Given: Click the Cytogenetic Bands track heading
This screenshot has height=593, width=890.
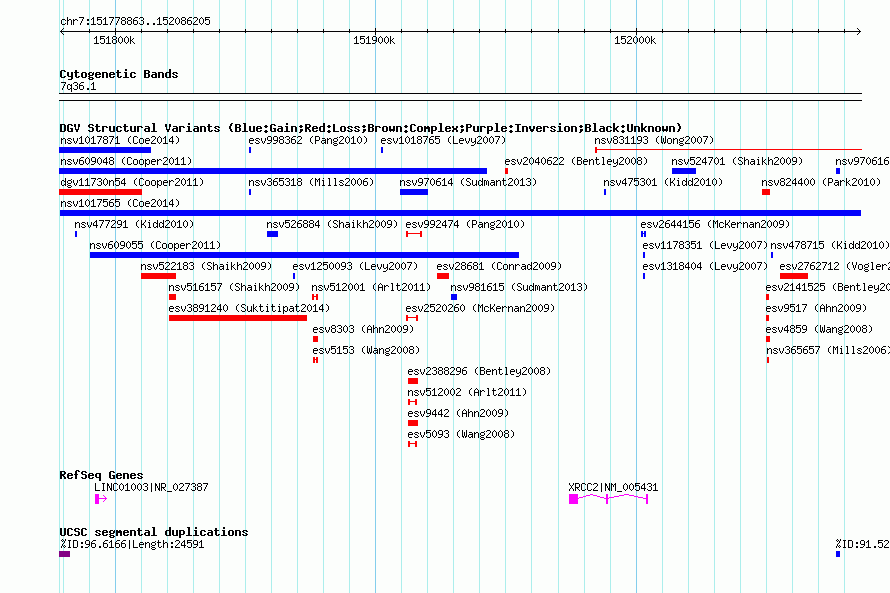Looking at the screenshot, I should pos(119,74).
